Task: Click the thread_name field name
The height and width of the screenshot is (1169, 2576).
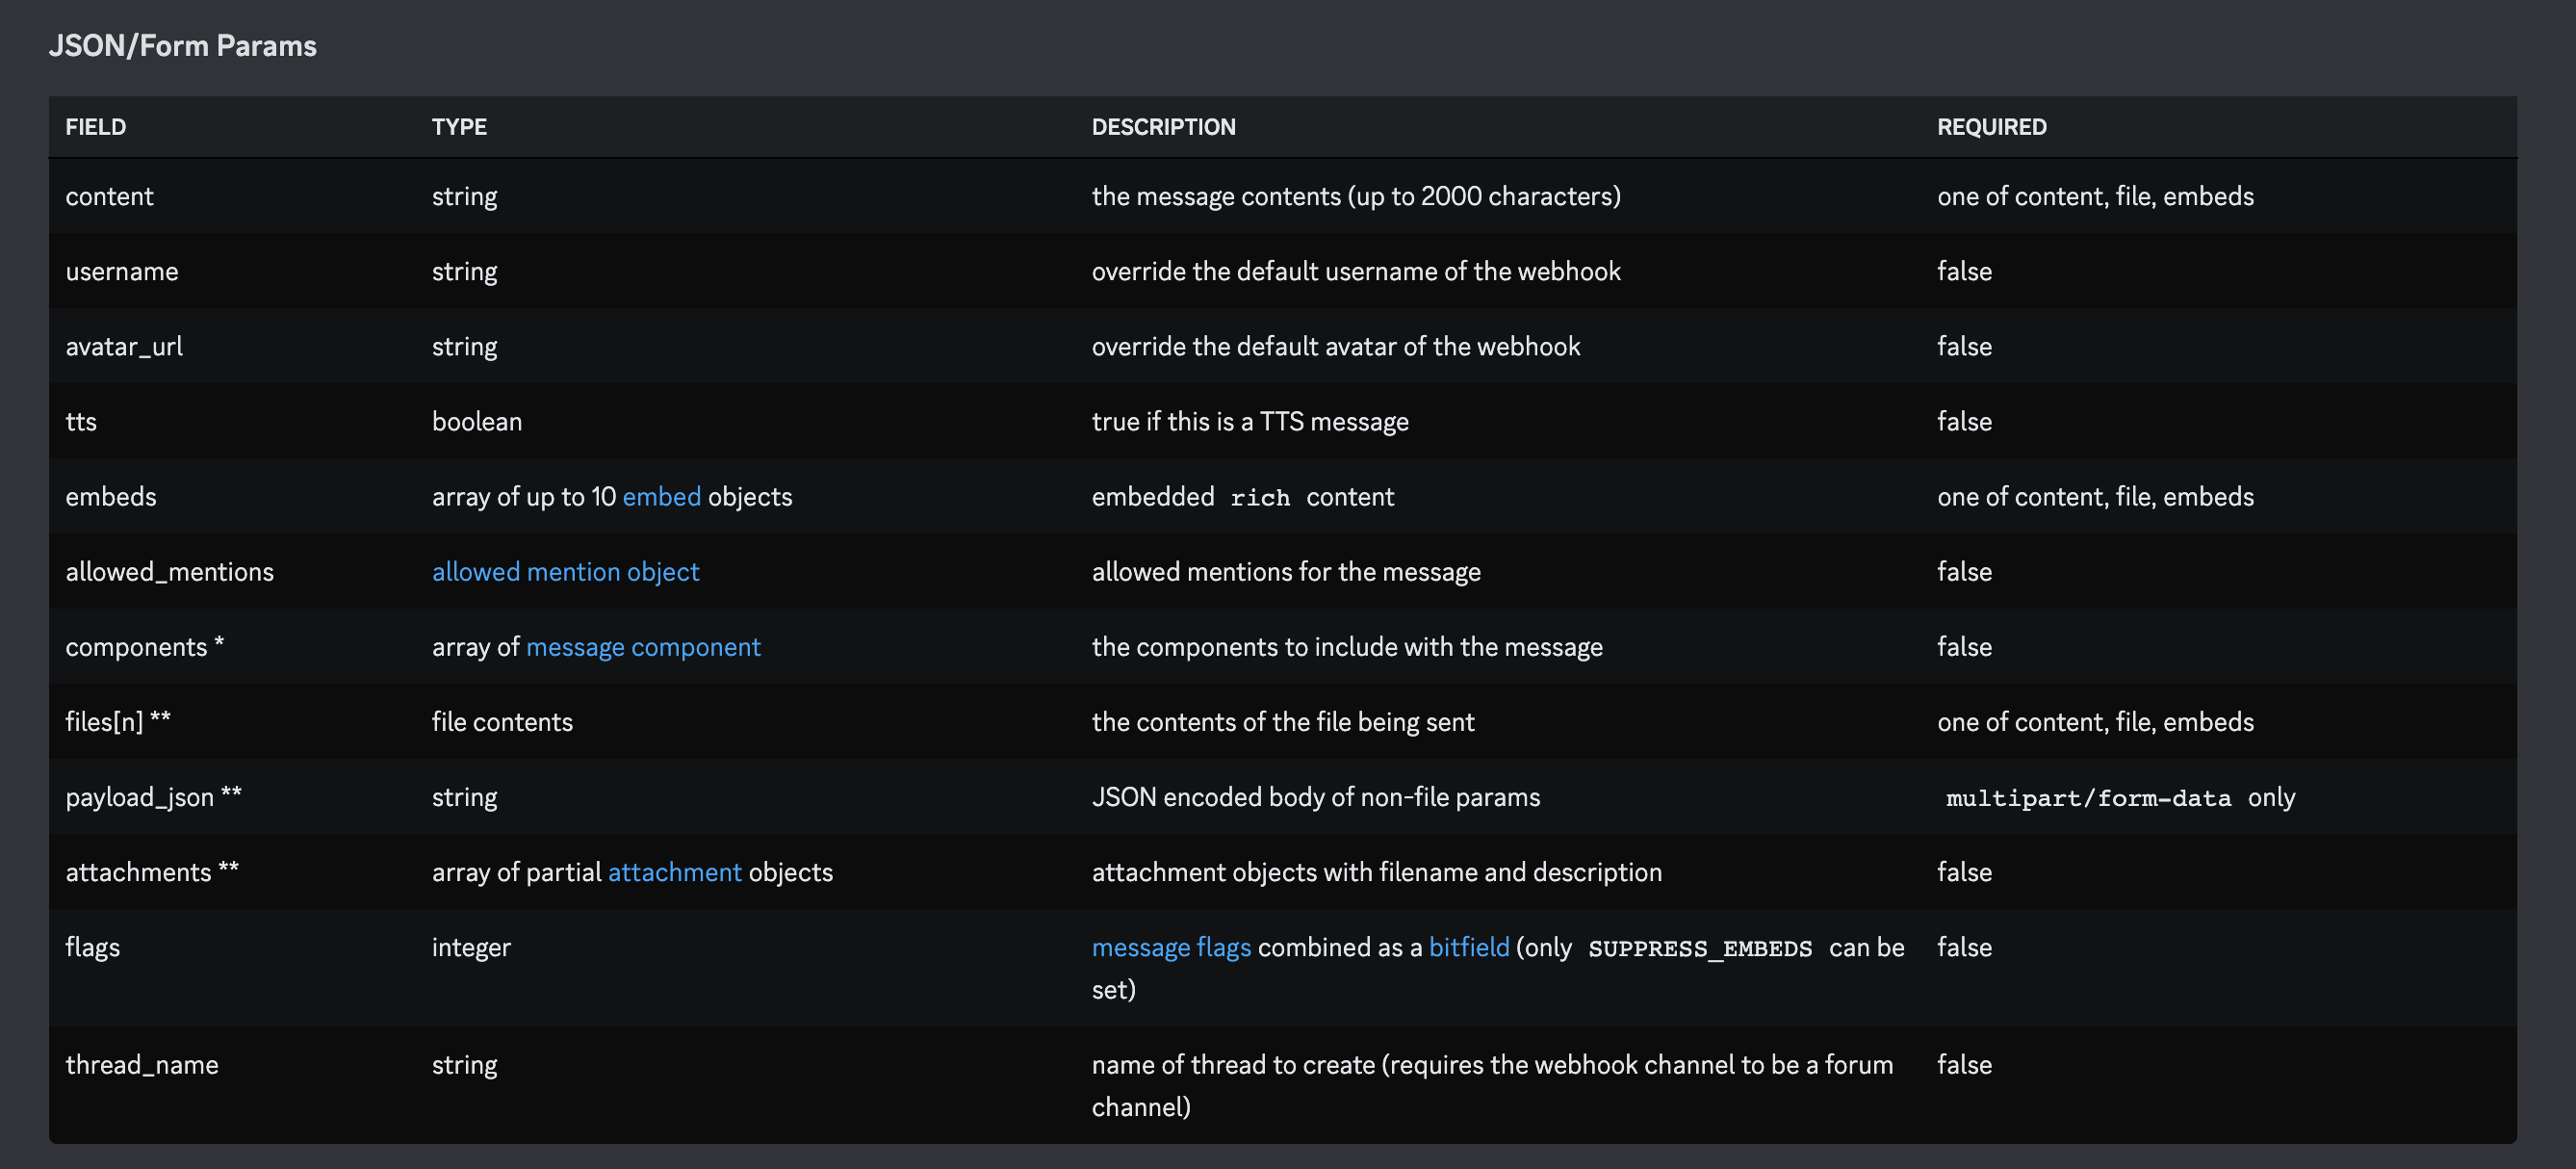Action: (x=142, y=1065)
